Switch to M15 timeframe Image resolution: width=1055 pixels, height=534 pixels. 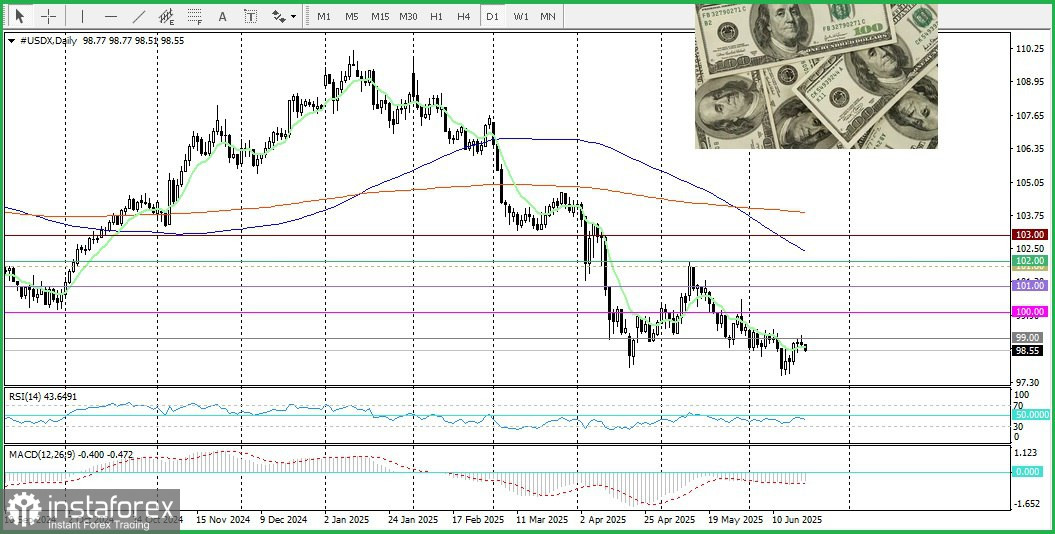click(380, 16)
